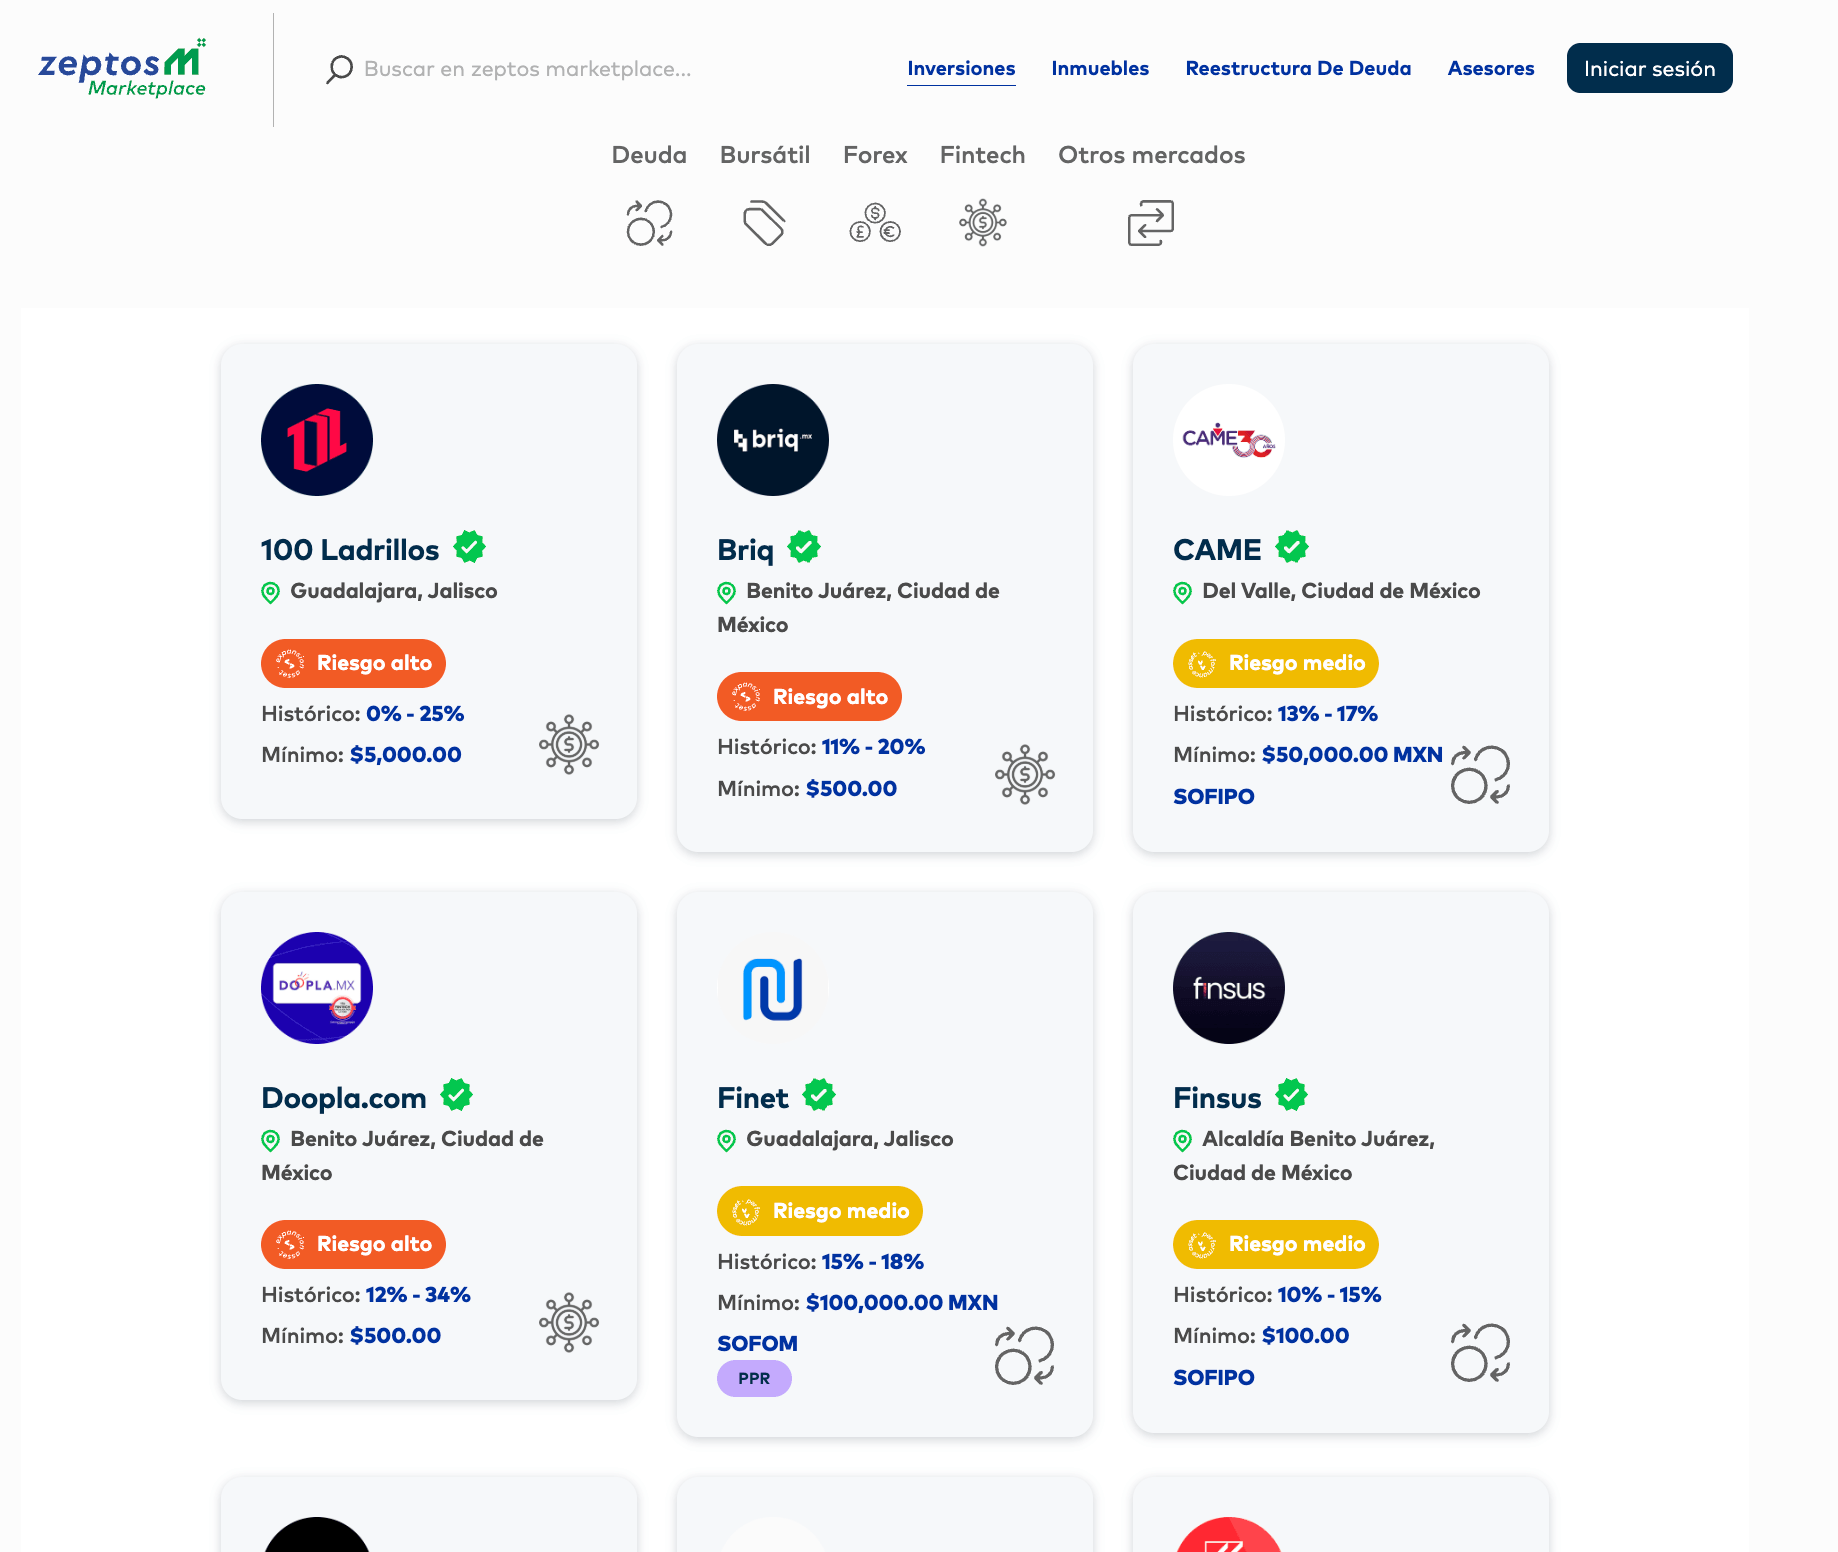The image size is (1838, 1552).
Task: Click fintech icon on Doopla.com card
Action: pyautogui.click(x=569, y=1322)
